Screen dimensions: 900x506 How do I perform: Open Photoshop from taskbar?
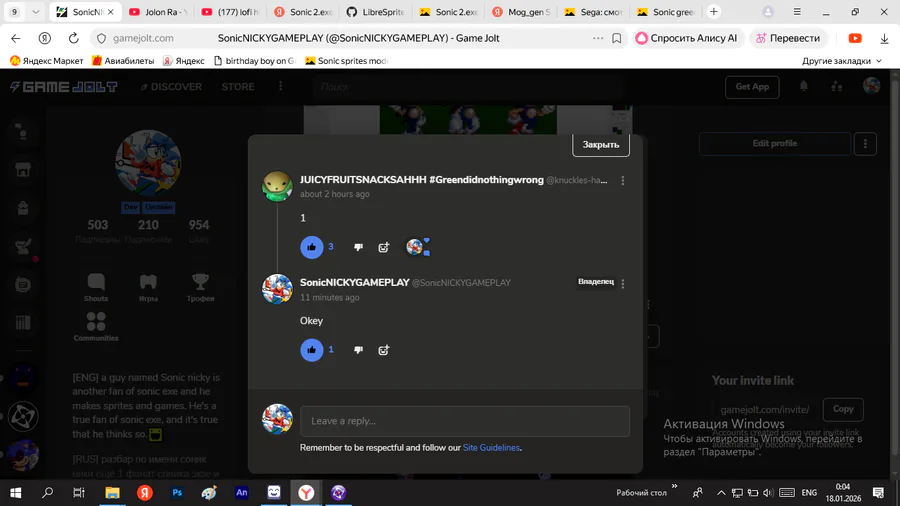177,493
